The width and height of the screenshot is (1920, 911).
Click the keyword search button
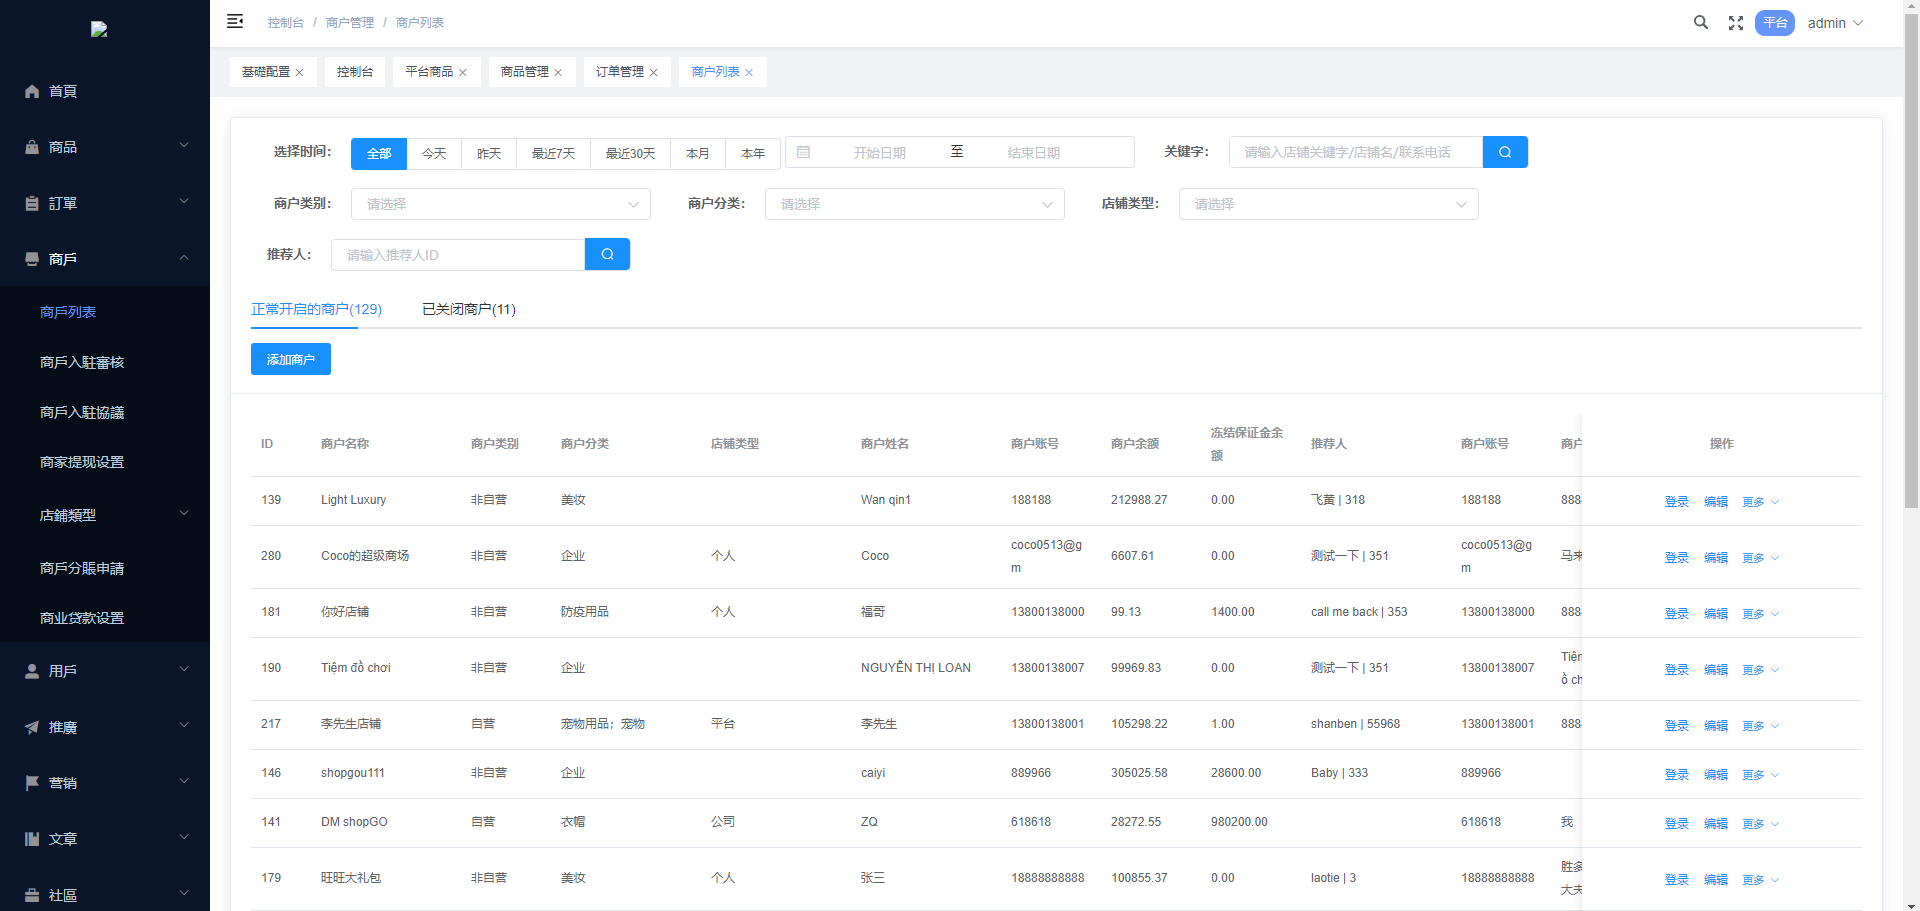point(1504,152)
